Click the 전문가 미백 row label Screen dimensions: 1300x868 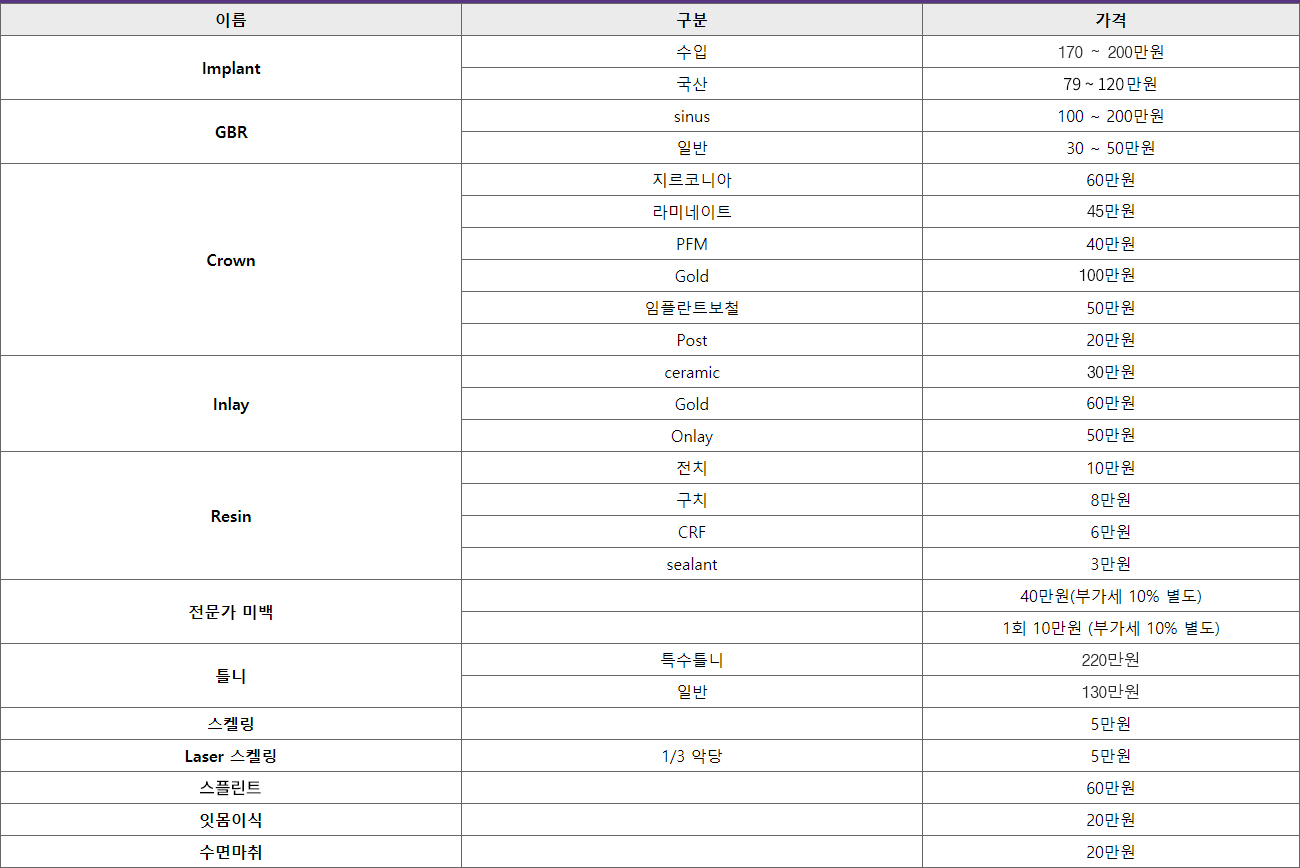230,612
